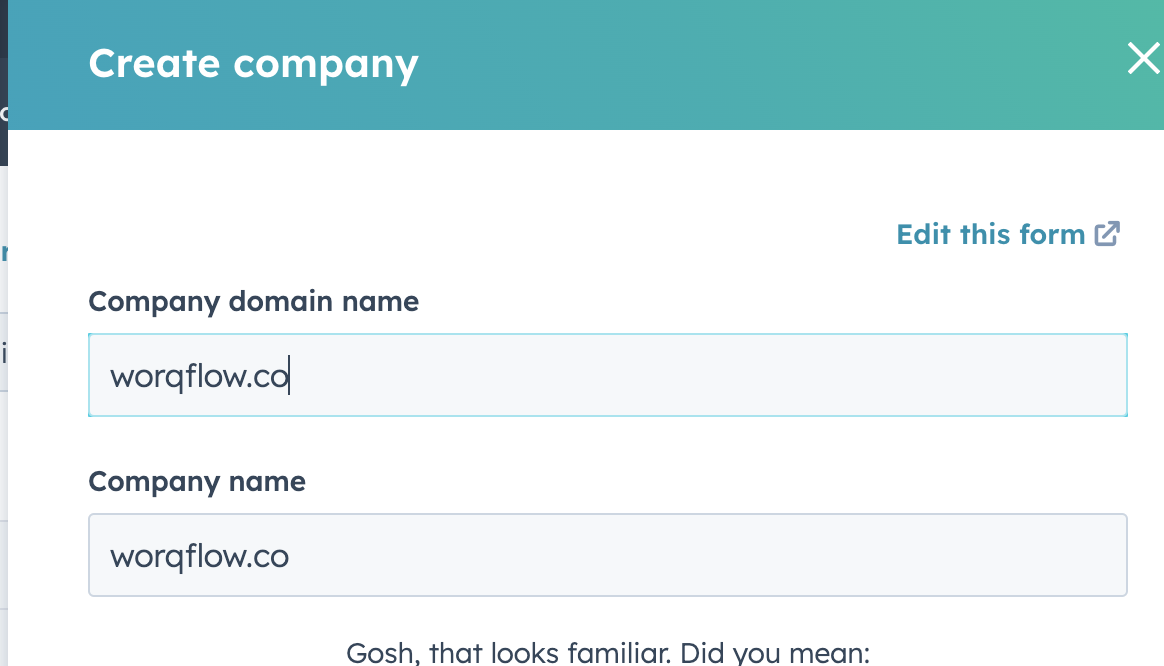Image resolution: width=1164 pixels, height=666 pixels.
Task: Click the white X icon in header
Action: click(x=1143, y=59)
